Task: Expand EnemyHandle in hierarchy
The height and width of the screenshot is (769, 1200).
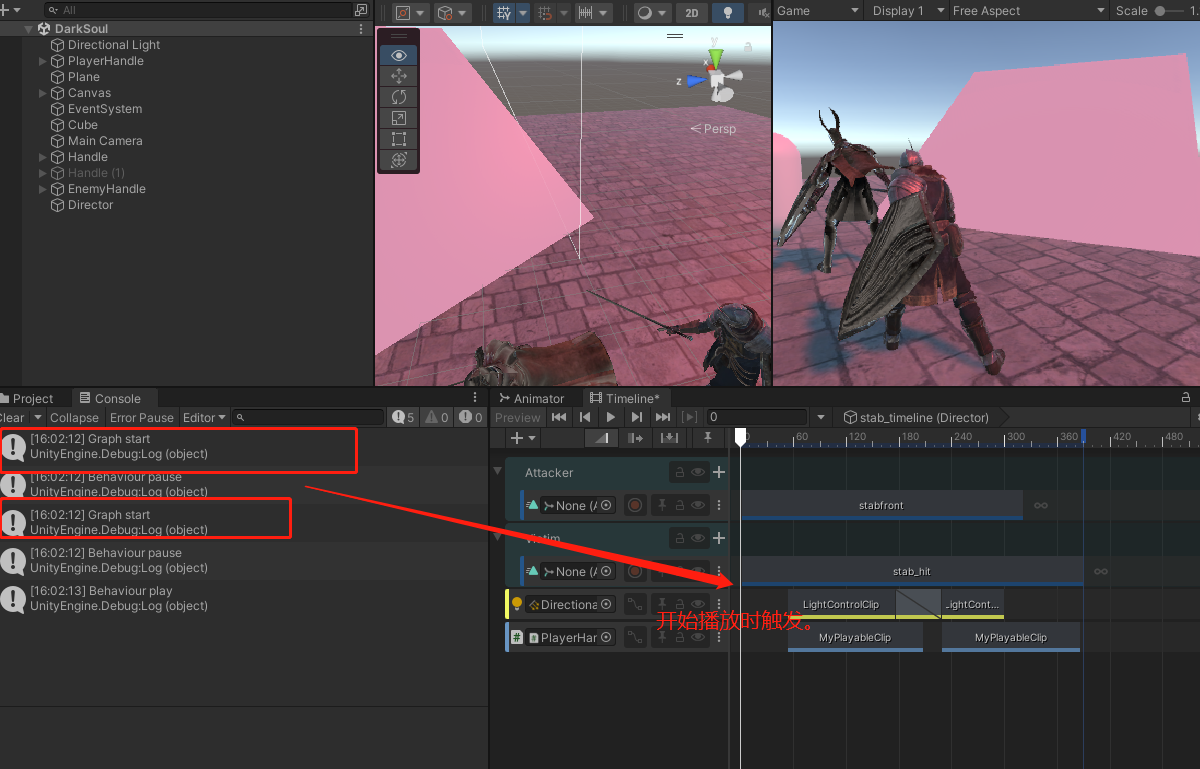Action: coord(43,189)
